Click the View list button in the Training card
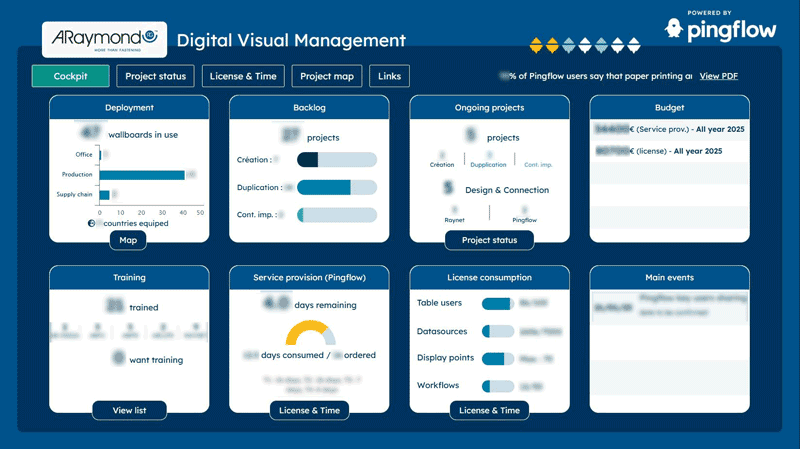Viewport: 800px width, 449px height. coord(129,410)
